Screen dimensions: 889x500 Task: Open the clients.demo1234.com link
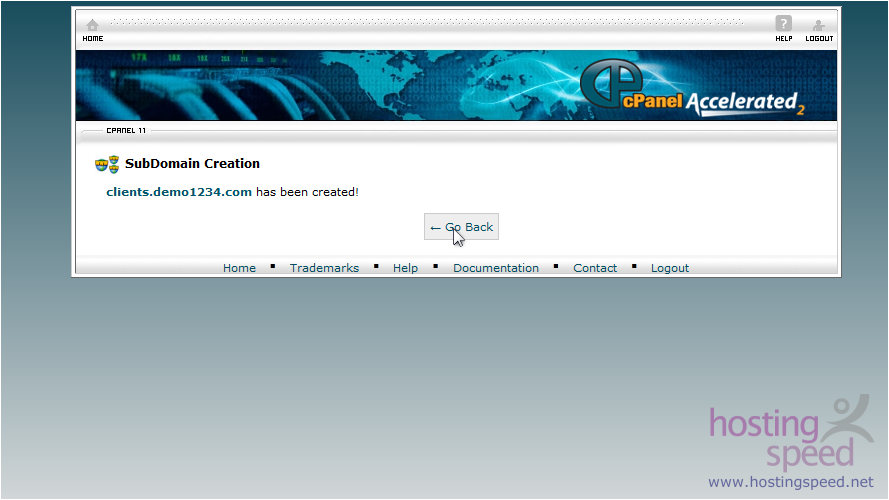179,192
